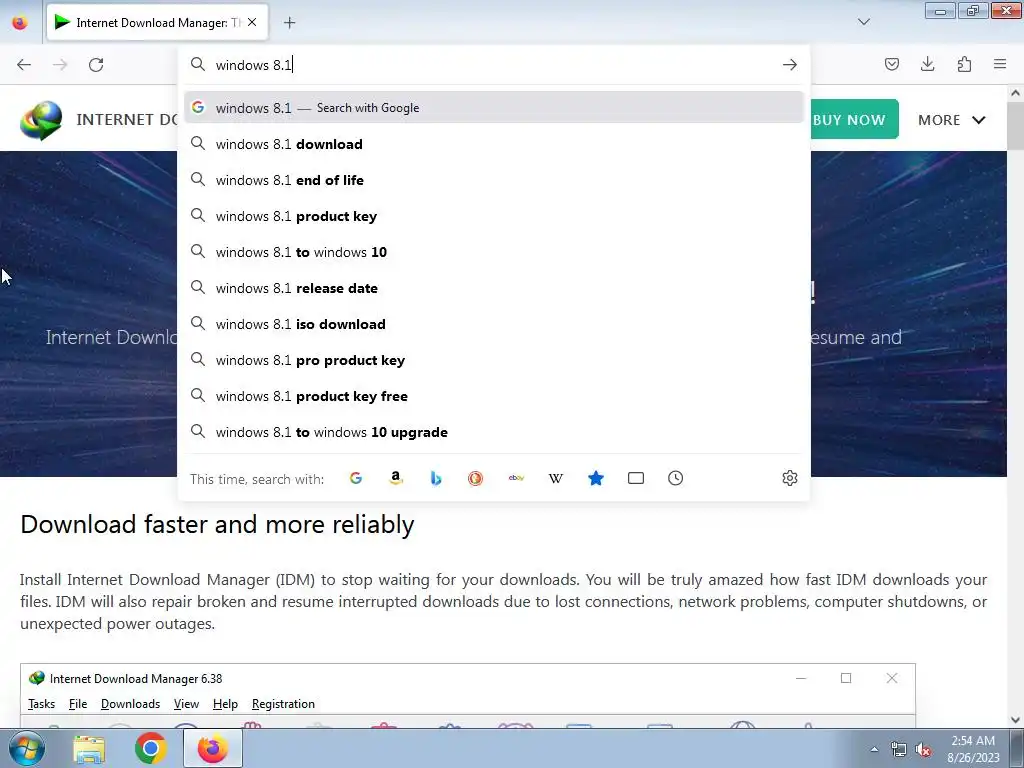Image resolution: width=1024 pixels, height=768 pixels.
Task: Search this time with Google icon
Action: tap(356, 478)
